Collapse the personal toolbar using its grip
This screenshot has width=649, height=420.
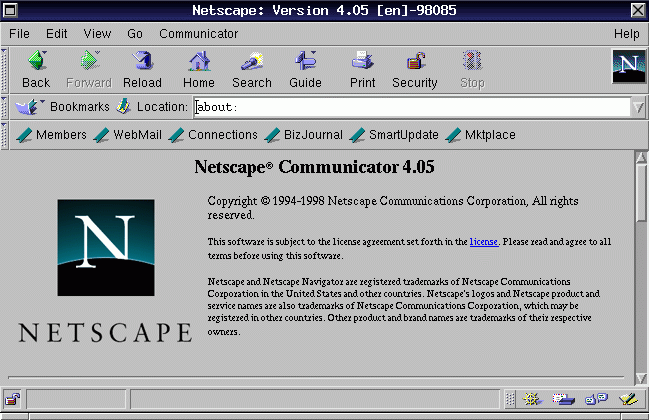[x=4, y=135]
